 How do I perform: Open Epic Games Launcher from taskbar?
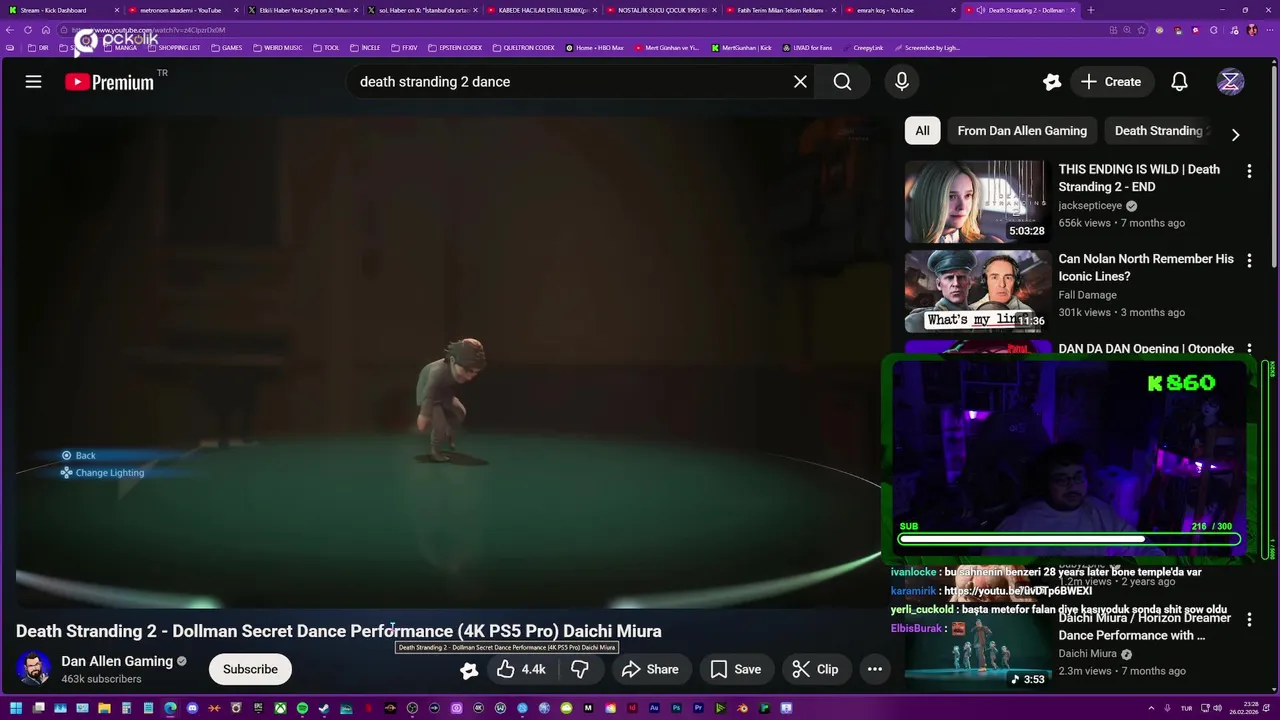pos(258,708)
